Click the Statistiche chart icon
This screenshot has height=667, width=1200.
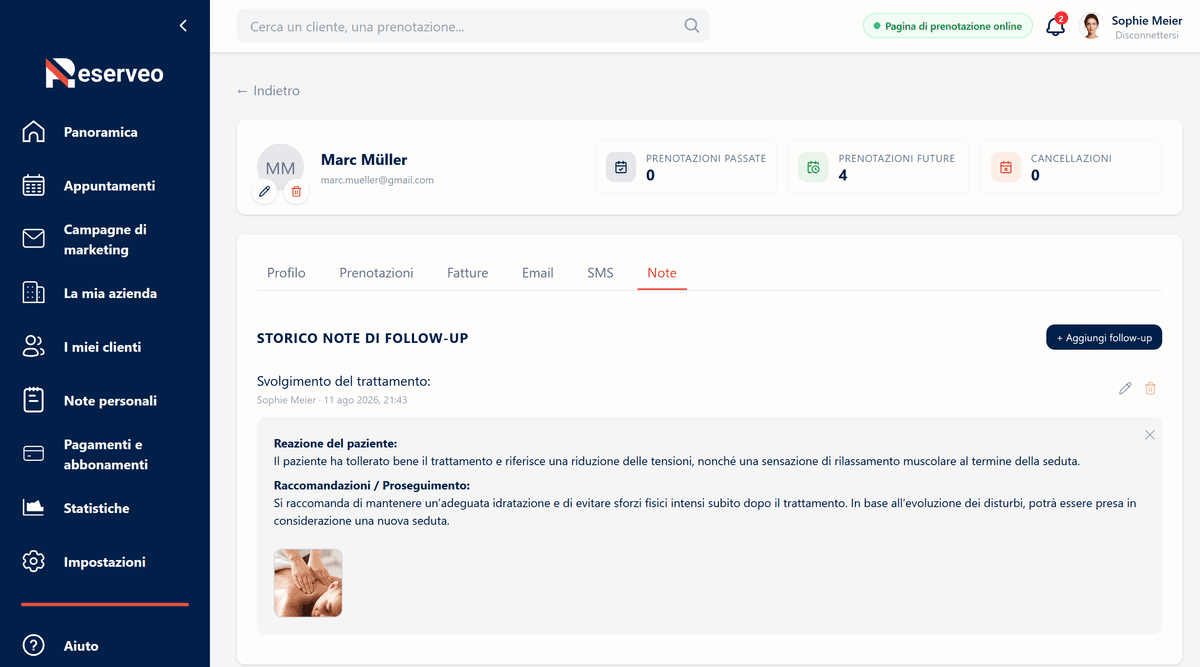(x=34, y=508)
